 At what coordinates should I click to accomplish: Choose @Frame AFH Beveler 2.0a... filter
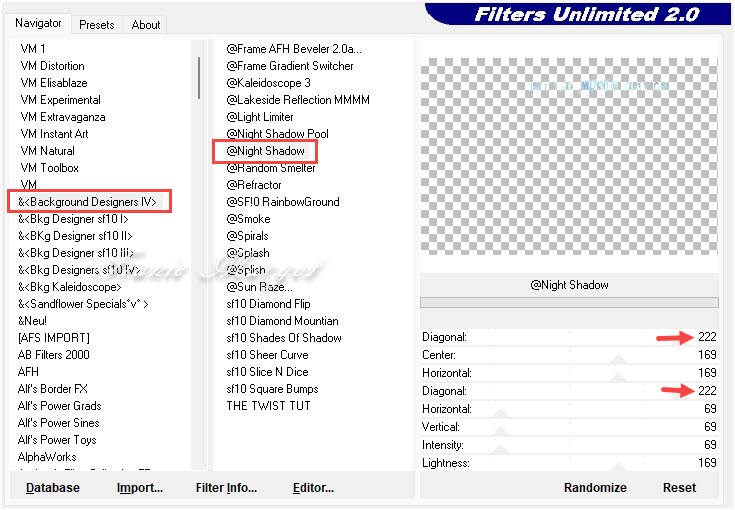tap(294, 49)
